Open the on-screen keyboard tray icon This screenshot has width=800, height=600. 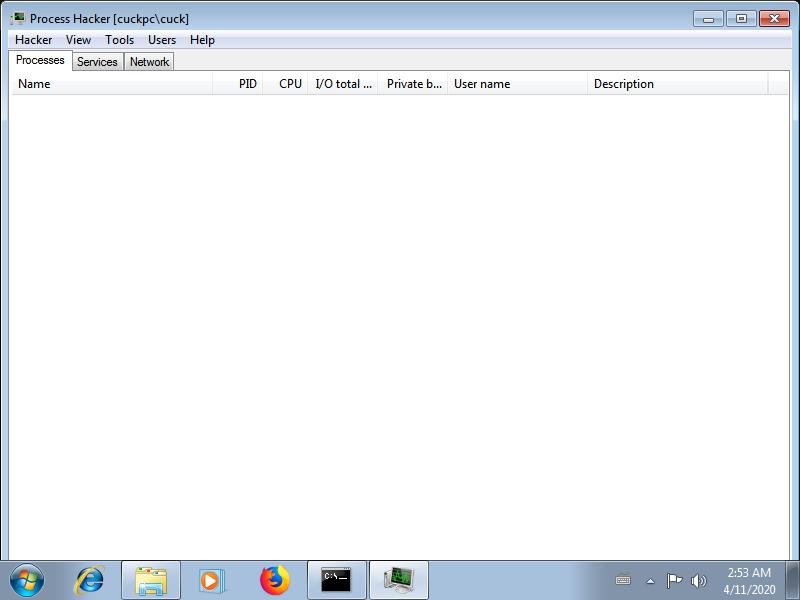[623, 580]
